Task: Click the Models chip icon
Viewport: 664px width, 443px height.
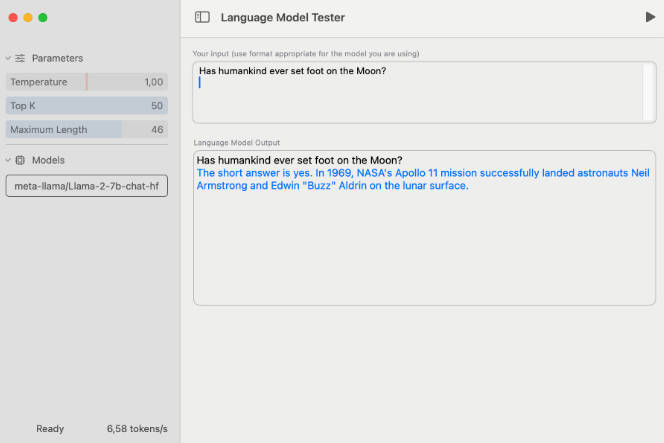Action: coord(20,160)
